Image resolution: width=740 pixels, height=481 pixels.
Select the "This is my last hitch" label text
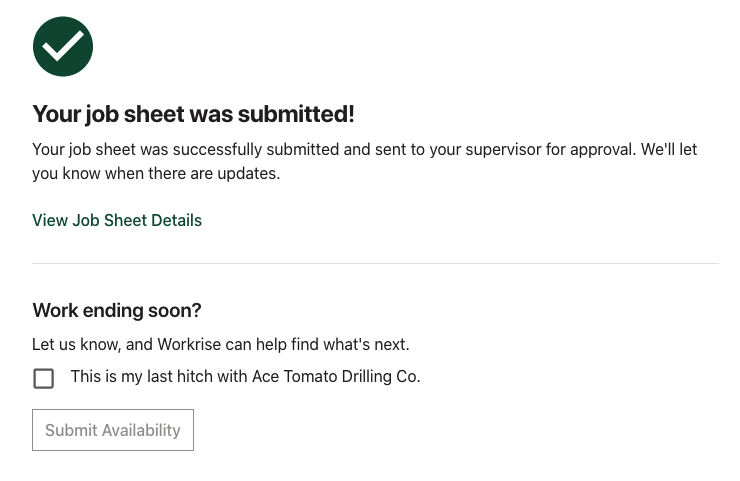pyautogui.click(x=245, y=377)
